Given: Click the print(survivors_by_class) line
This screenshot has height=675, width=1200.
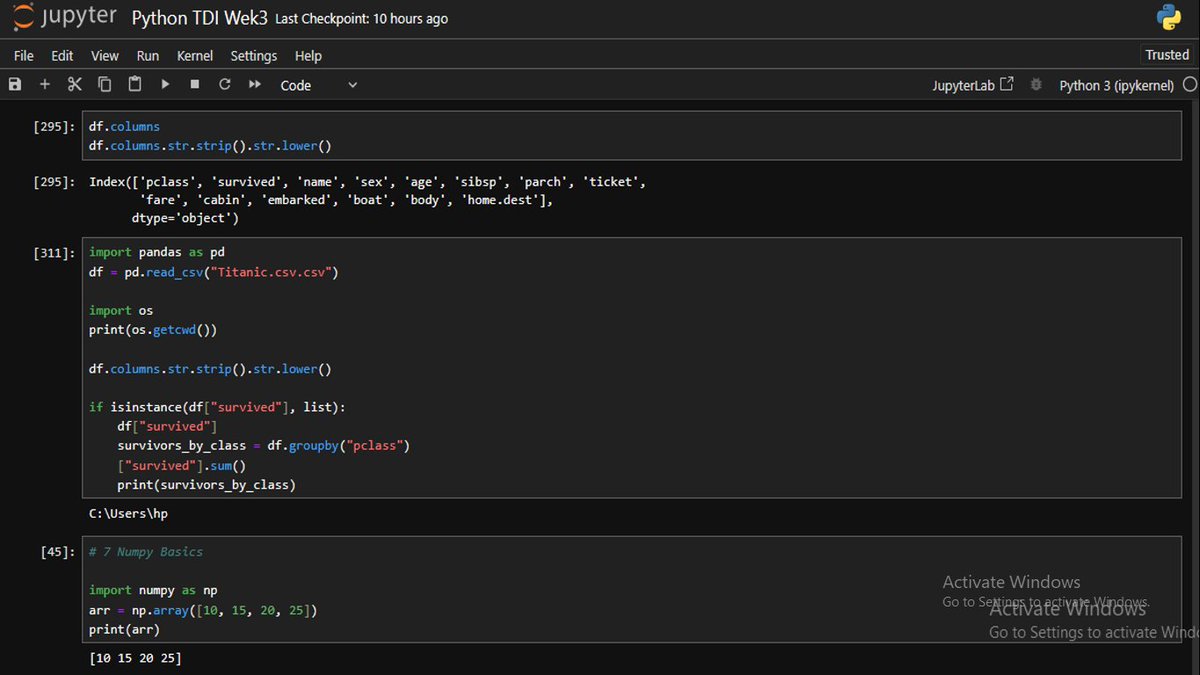Looking at the screenshot, I should click(x=206, y=485).
